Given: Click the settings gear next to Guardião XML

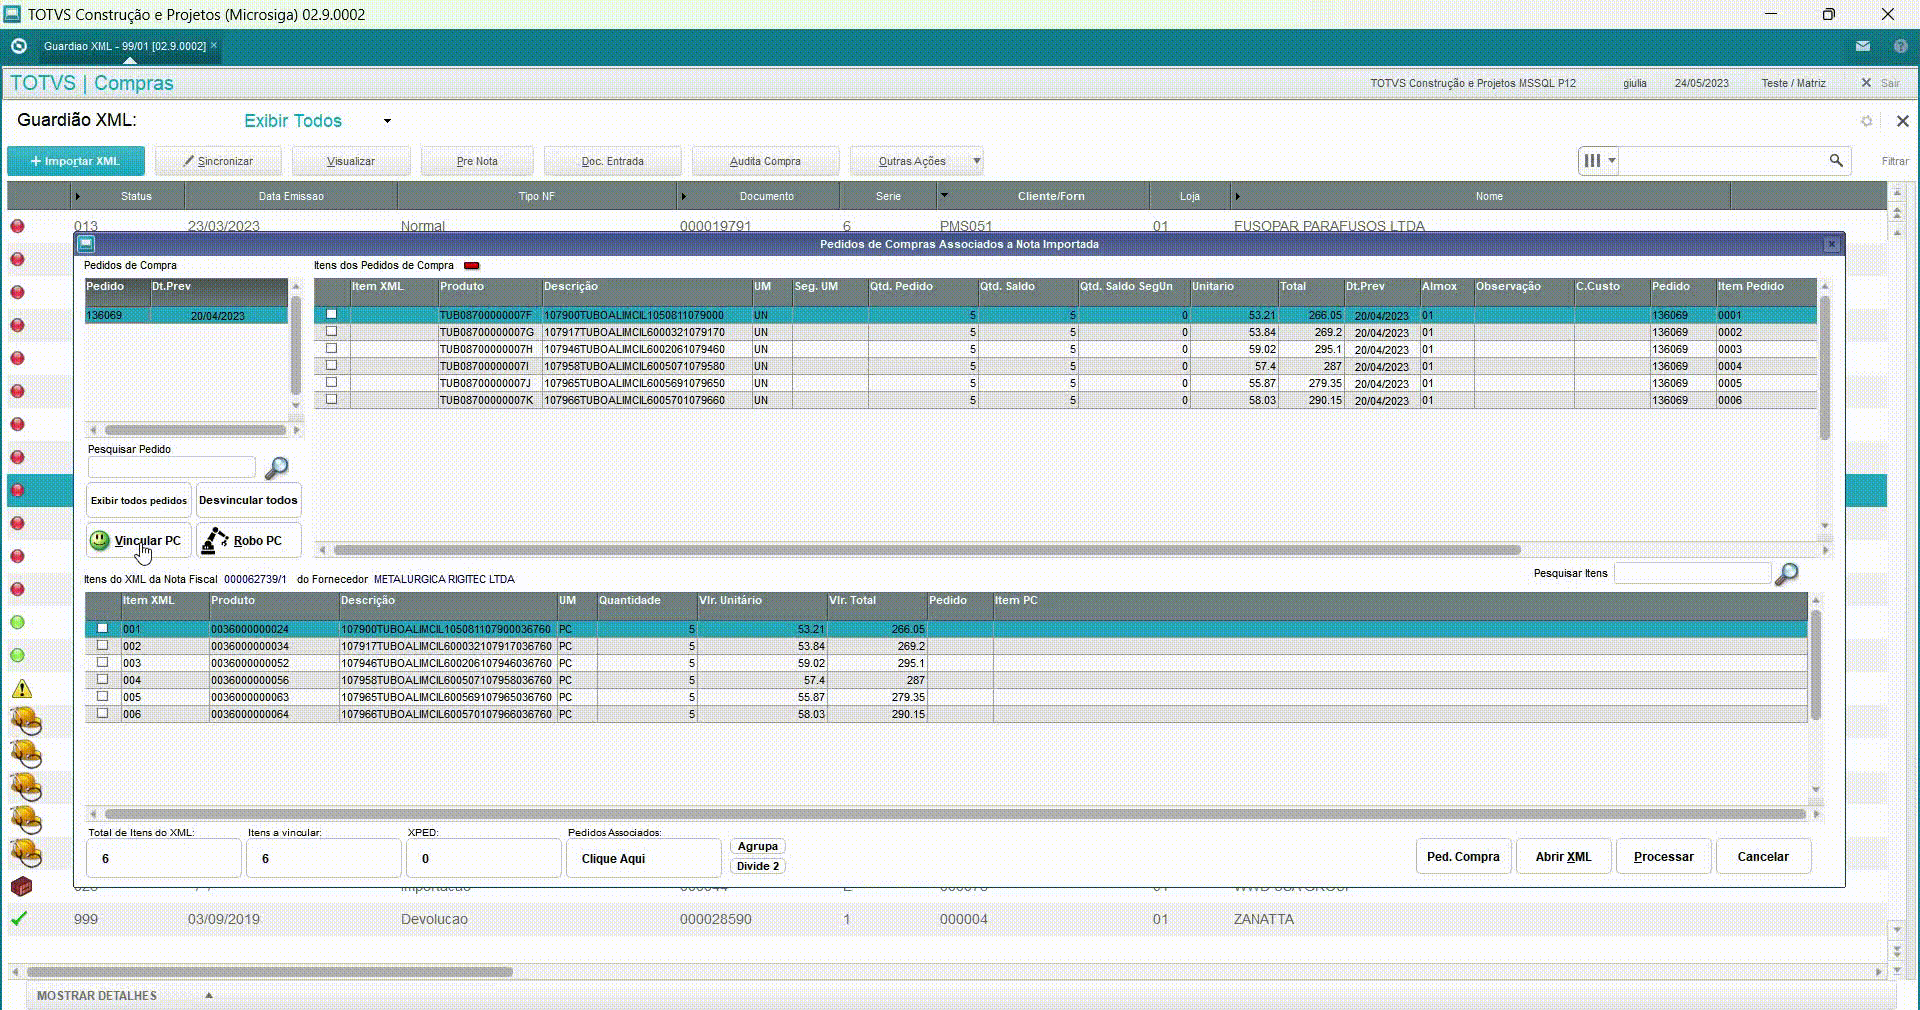Looking at the screenshot, I should coord(1866,121).
